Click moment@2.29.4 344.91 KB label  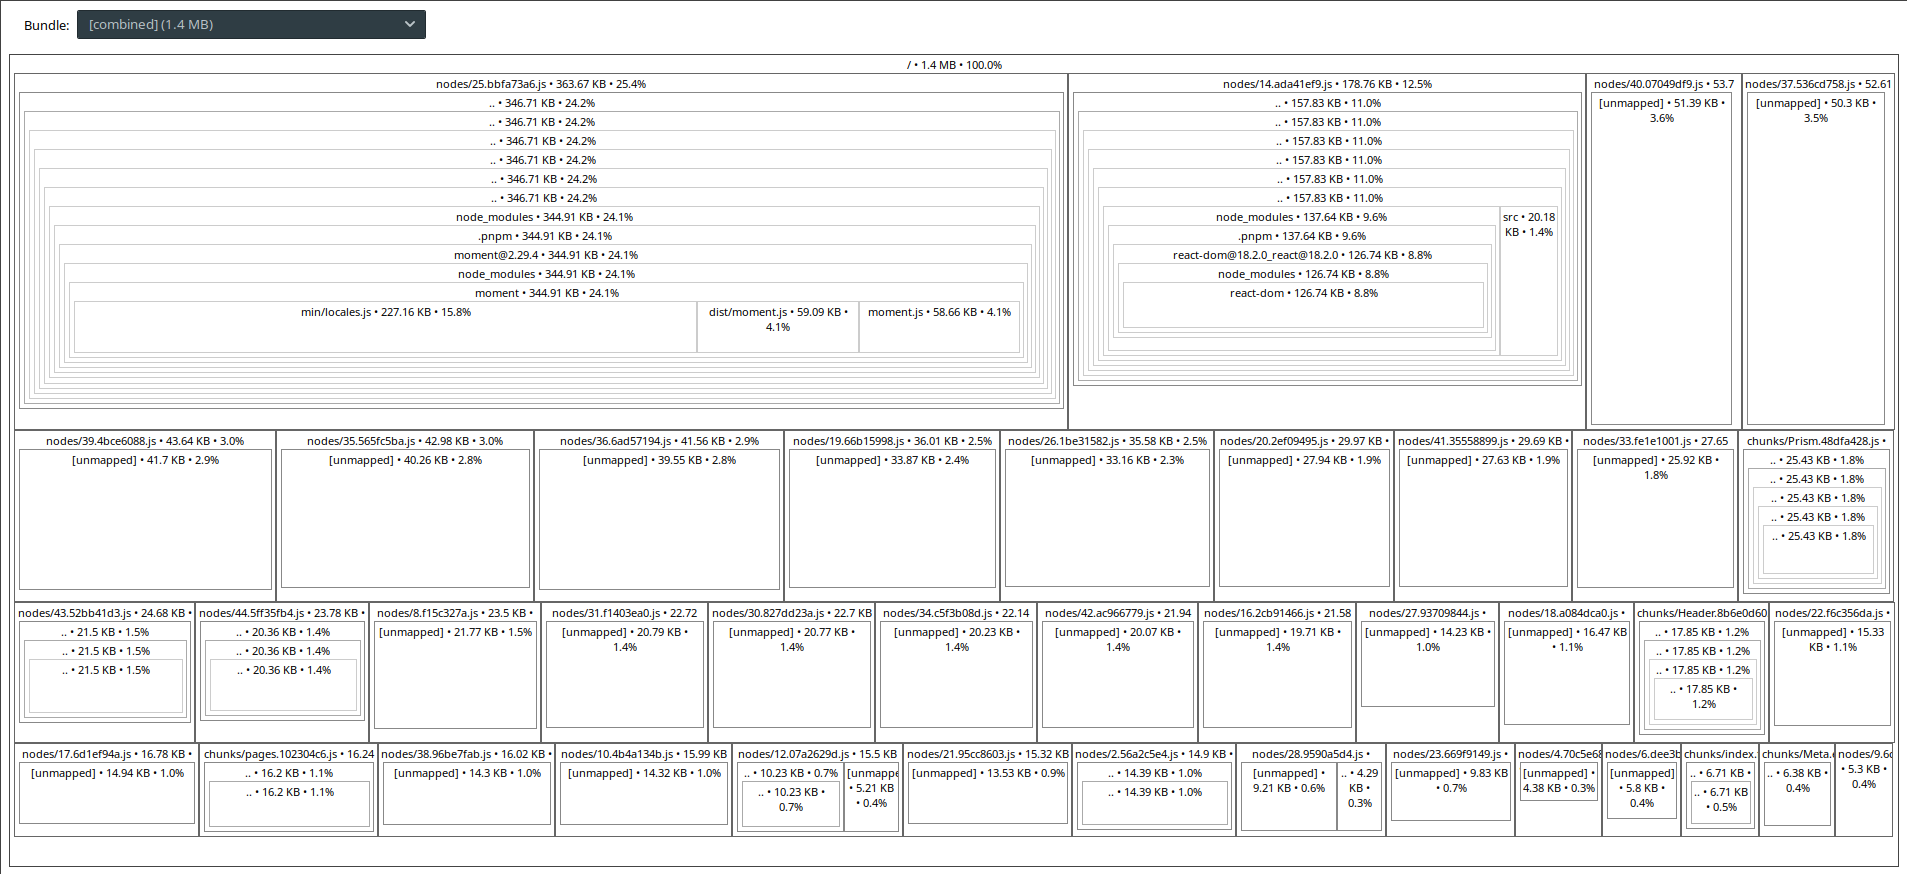click(x=545, y=255)
